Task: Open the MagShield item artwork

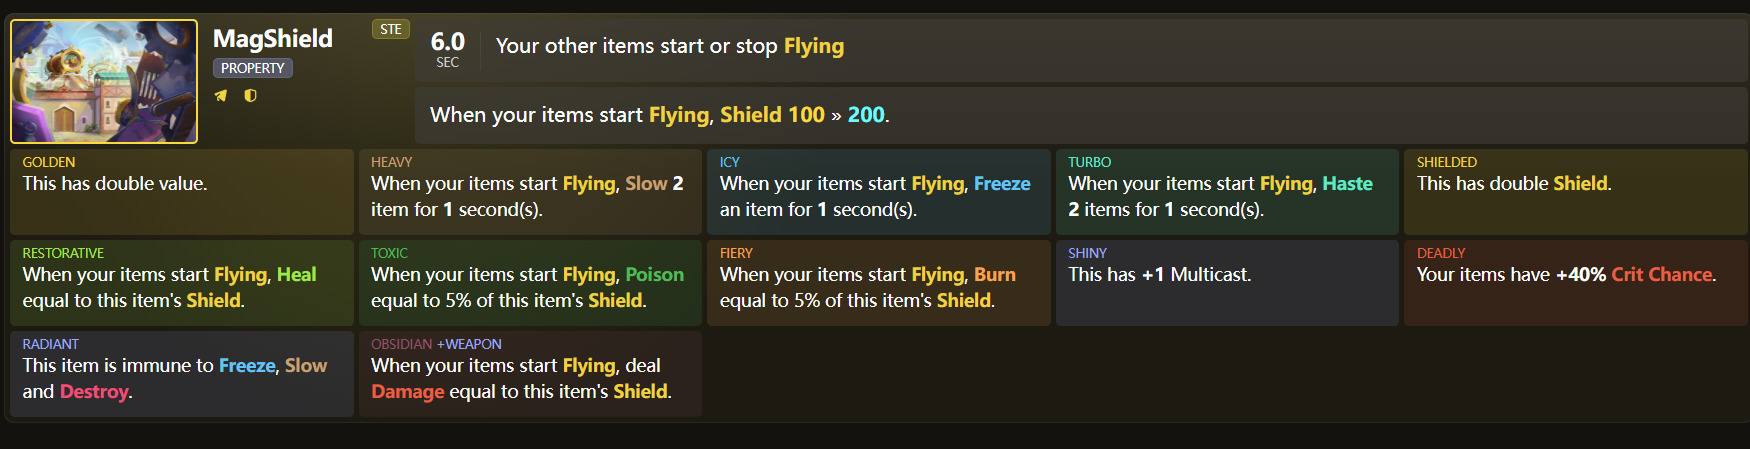Action: pos(104,82)
